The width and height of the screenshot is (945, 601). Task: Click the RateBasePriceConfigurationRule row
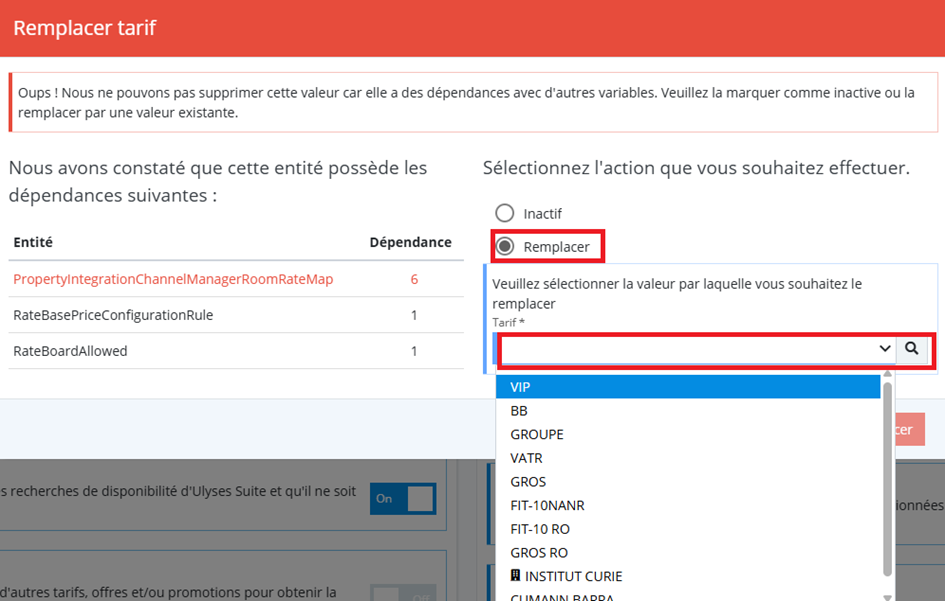(113, 315)
